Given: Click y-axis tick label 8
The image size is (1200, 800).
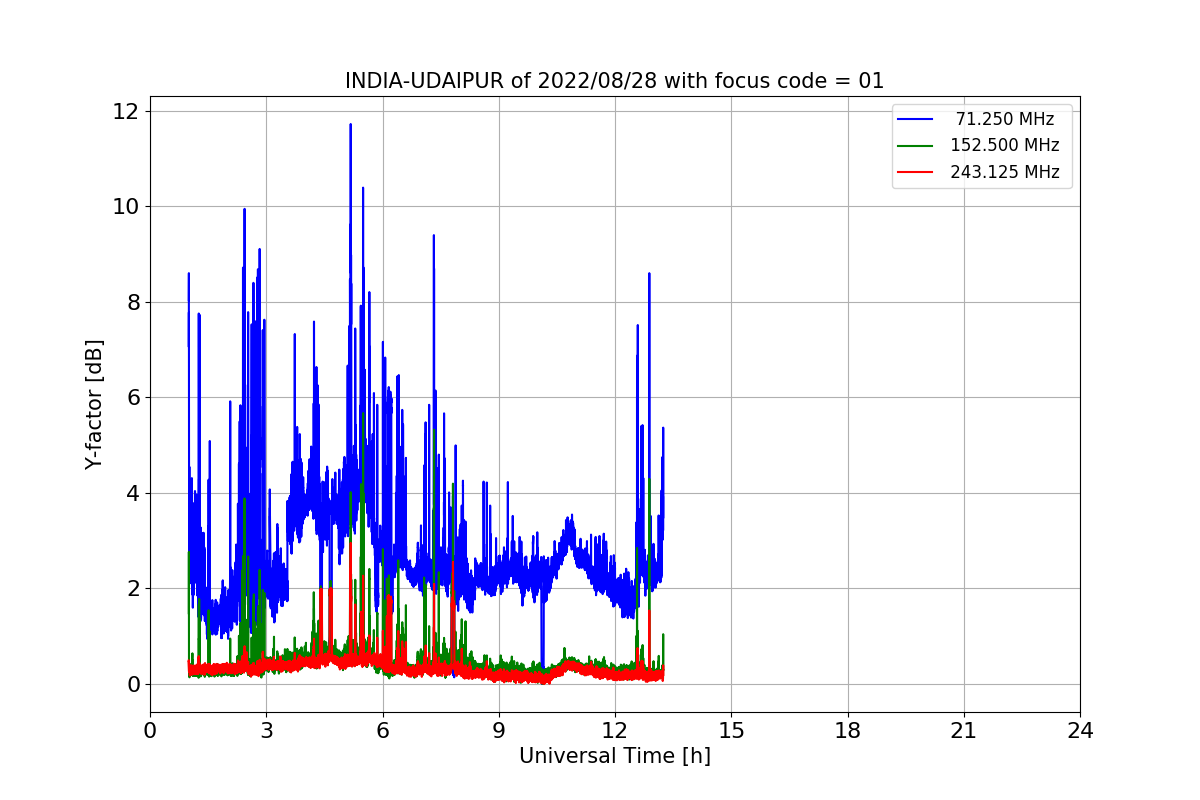Looking at the screenshot, I should (132, 302).
